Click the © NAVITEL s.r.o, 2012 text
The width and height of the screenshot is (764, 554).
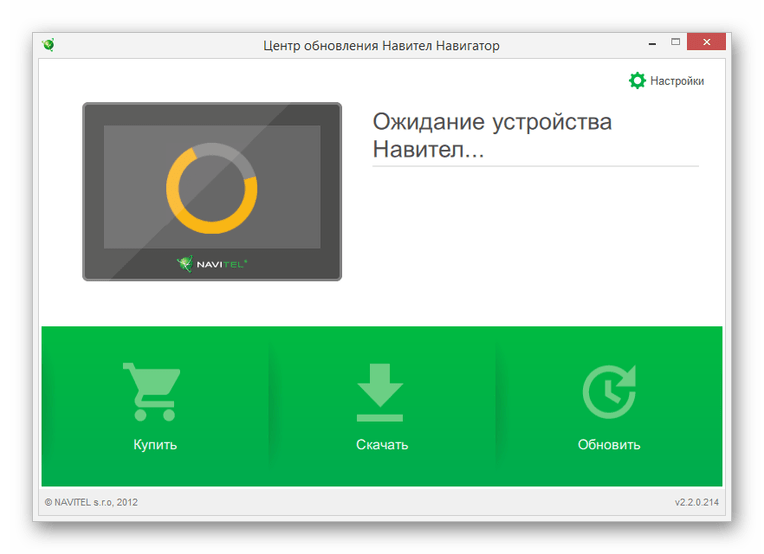point(91,502)
